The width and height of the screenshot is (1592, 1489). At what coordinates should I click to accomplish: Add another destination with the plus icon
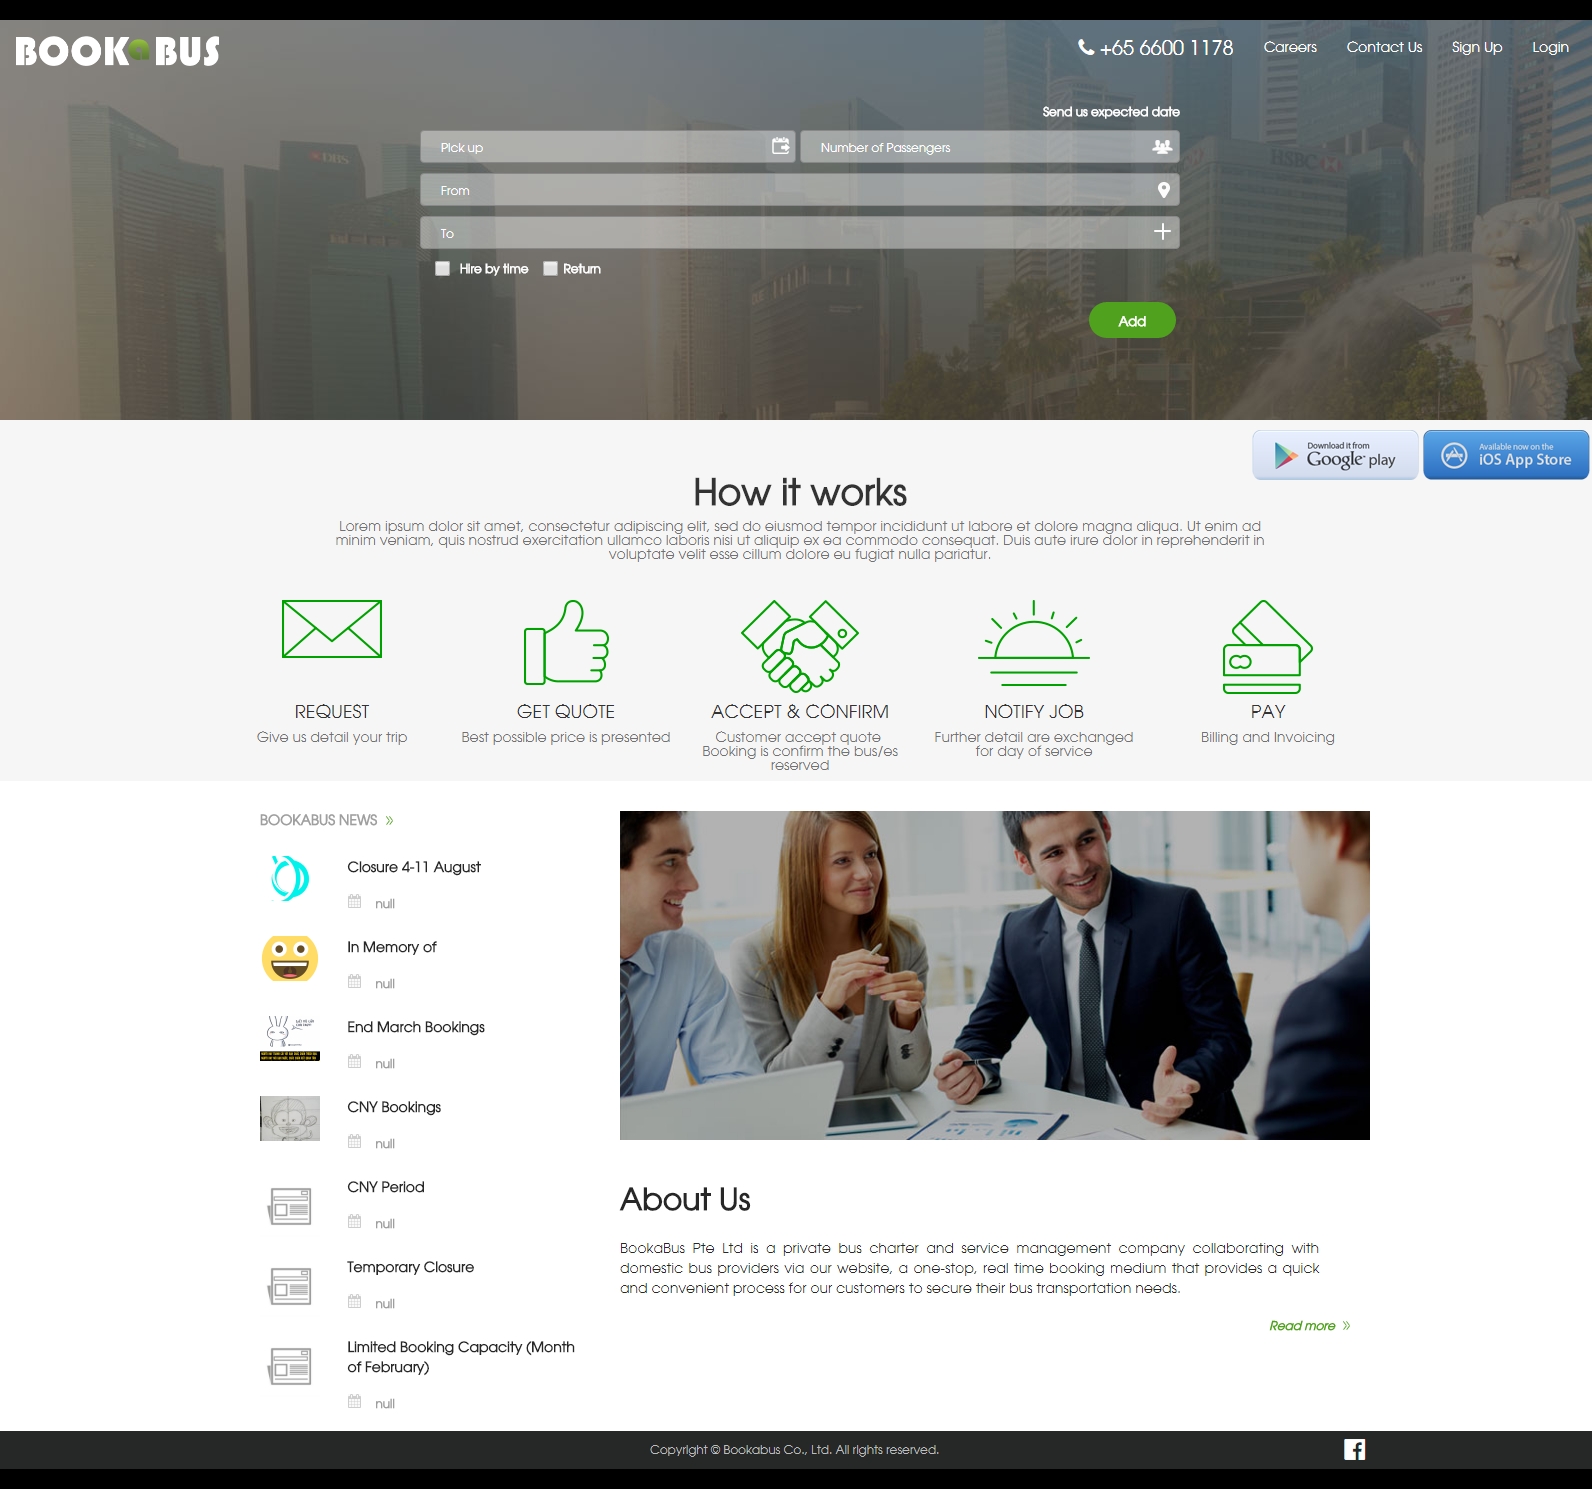(x=1162, y=232)
